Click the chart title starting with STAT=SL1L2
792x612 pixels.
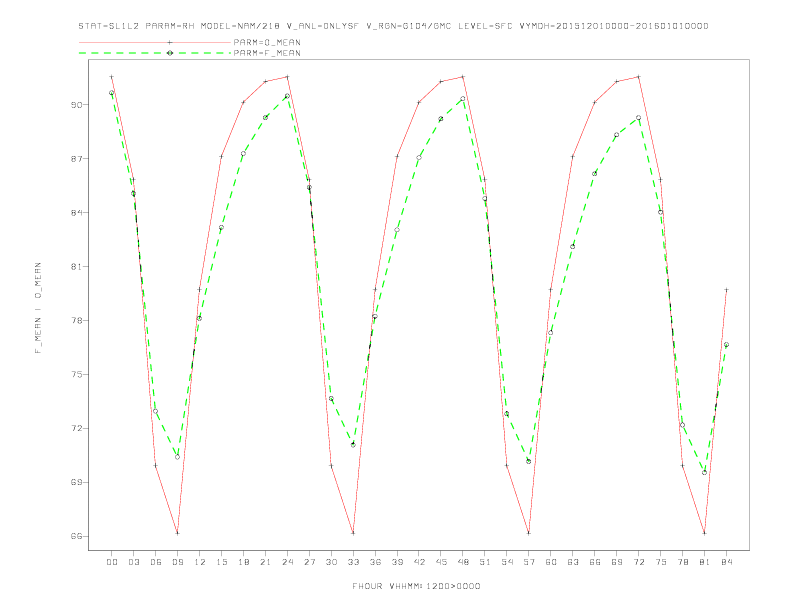tap(393, 26)
